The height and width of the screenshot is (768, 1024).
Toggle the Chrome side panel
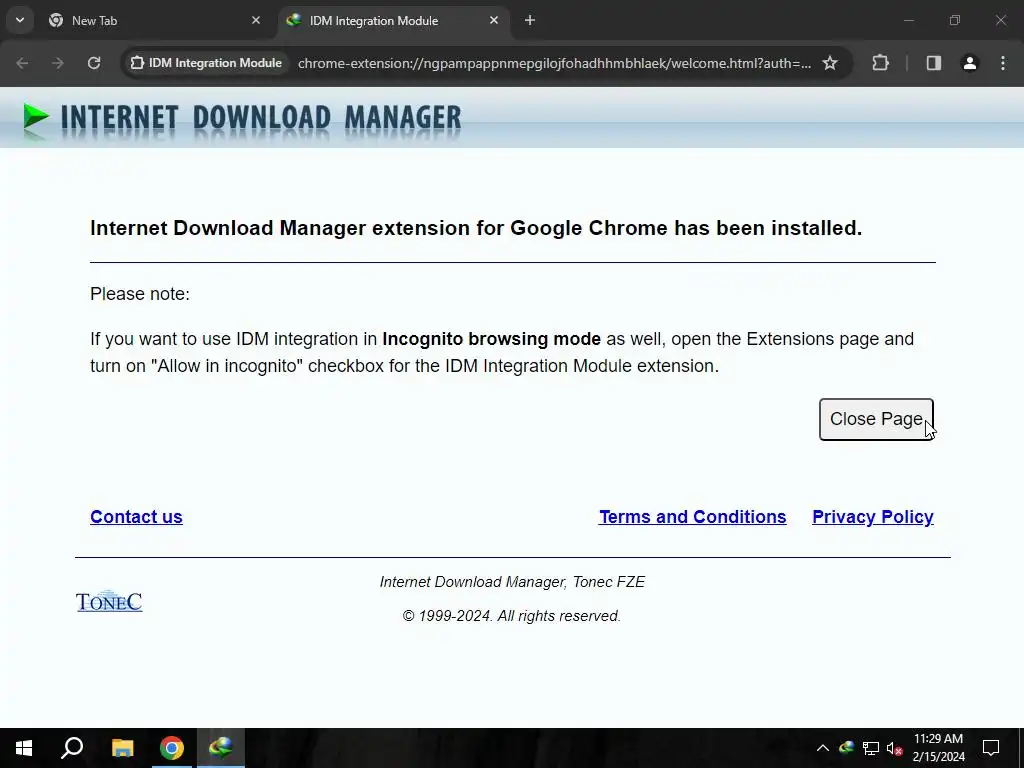click(x=934, y=63)
